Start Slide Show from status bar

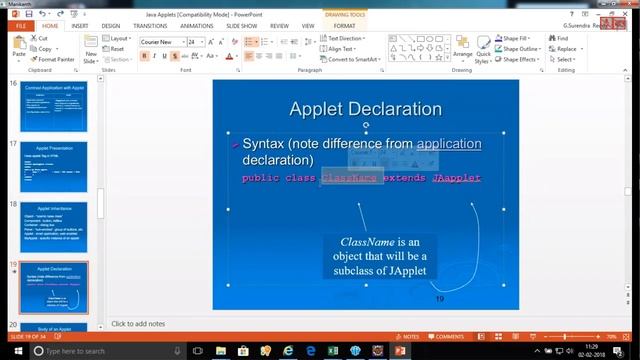533,336
